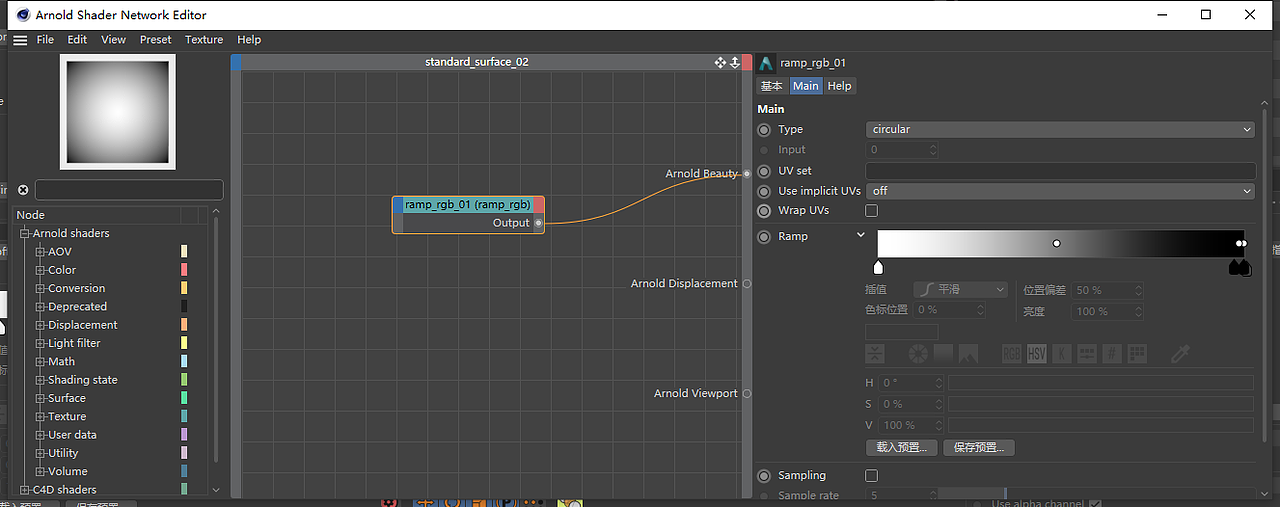Screen dimensions: 1280x507
Task: Expand the Utility category
Action: click(41, 454)
